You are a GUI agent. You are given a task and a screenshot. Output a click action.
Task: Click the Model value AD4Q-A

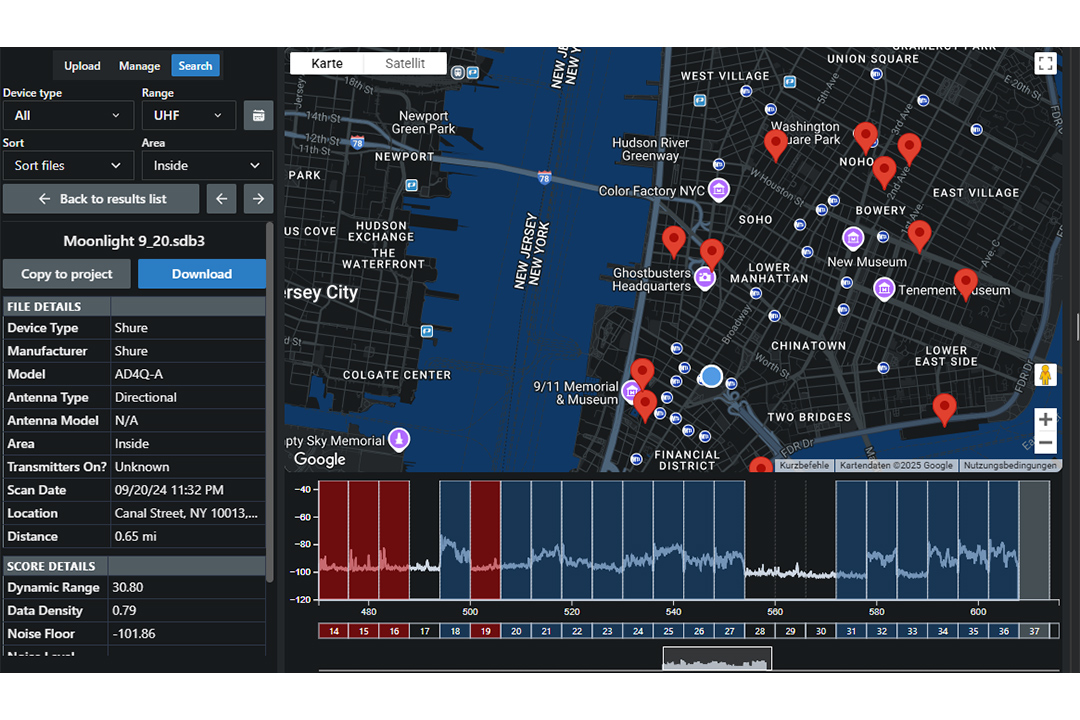click(138, 375)
